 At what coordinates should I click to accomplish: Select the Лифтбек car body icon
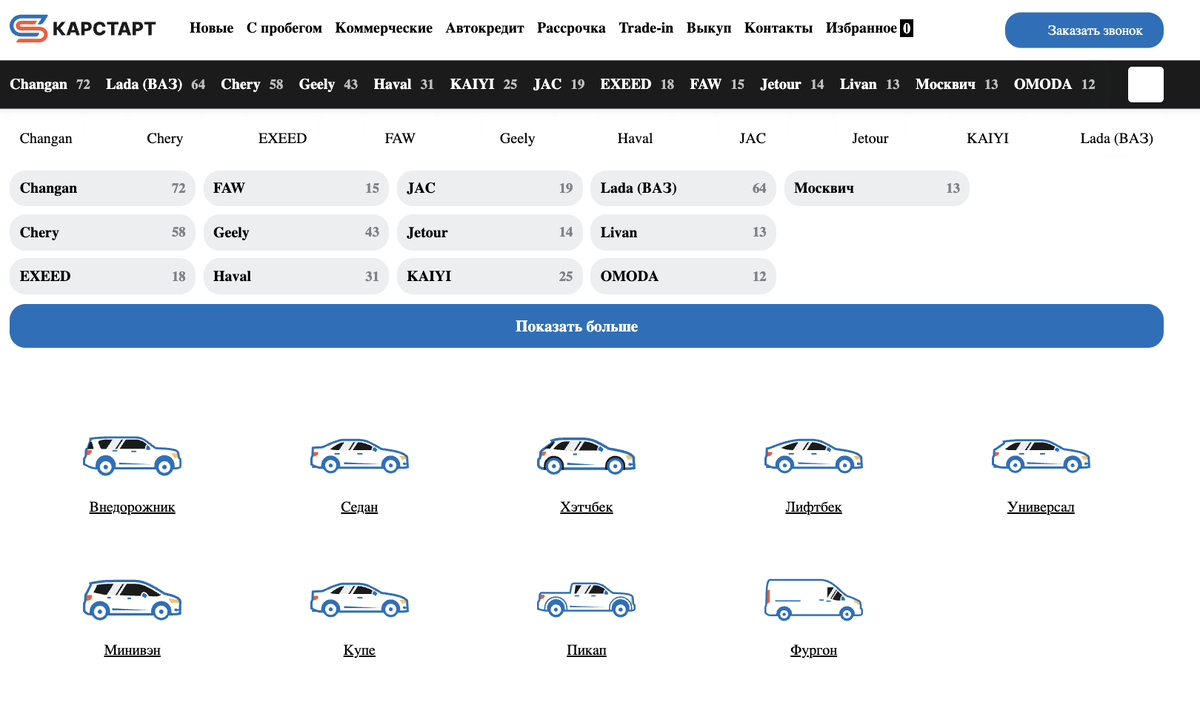point(813,455)
